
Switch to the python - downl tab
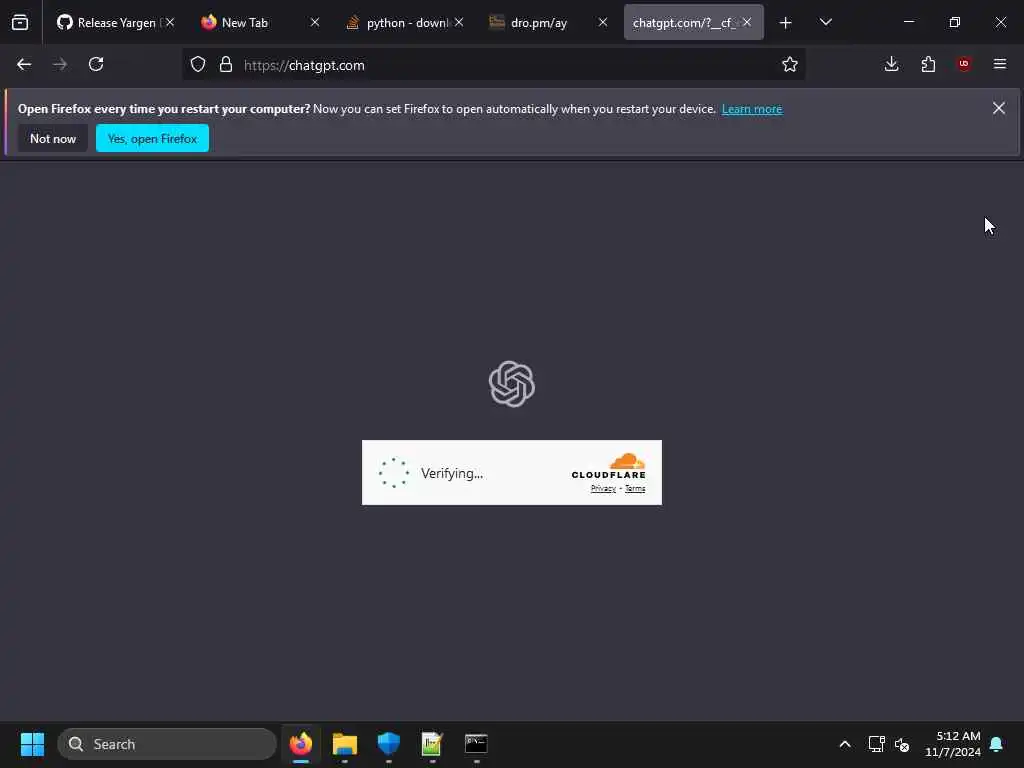click(x=404, y=23)
